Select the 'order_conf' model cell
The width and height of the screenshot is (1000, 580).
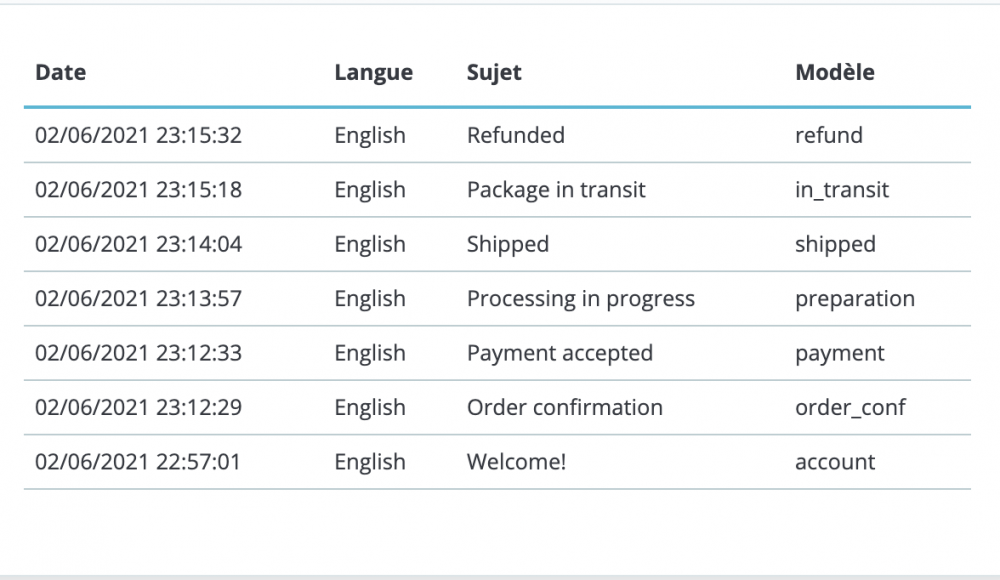click(850, 408)
